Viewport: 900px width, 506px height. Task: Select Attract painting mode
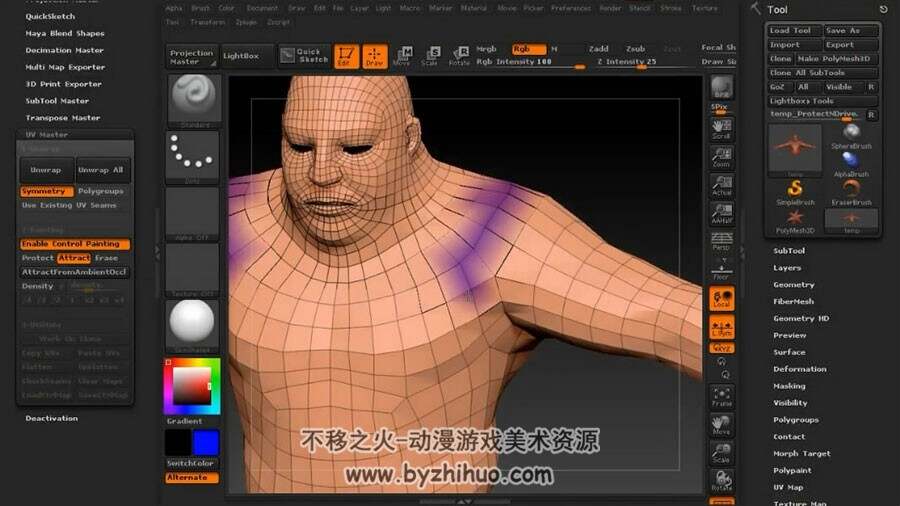(x=74, y=258)
